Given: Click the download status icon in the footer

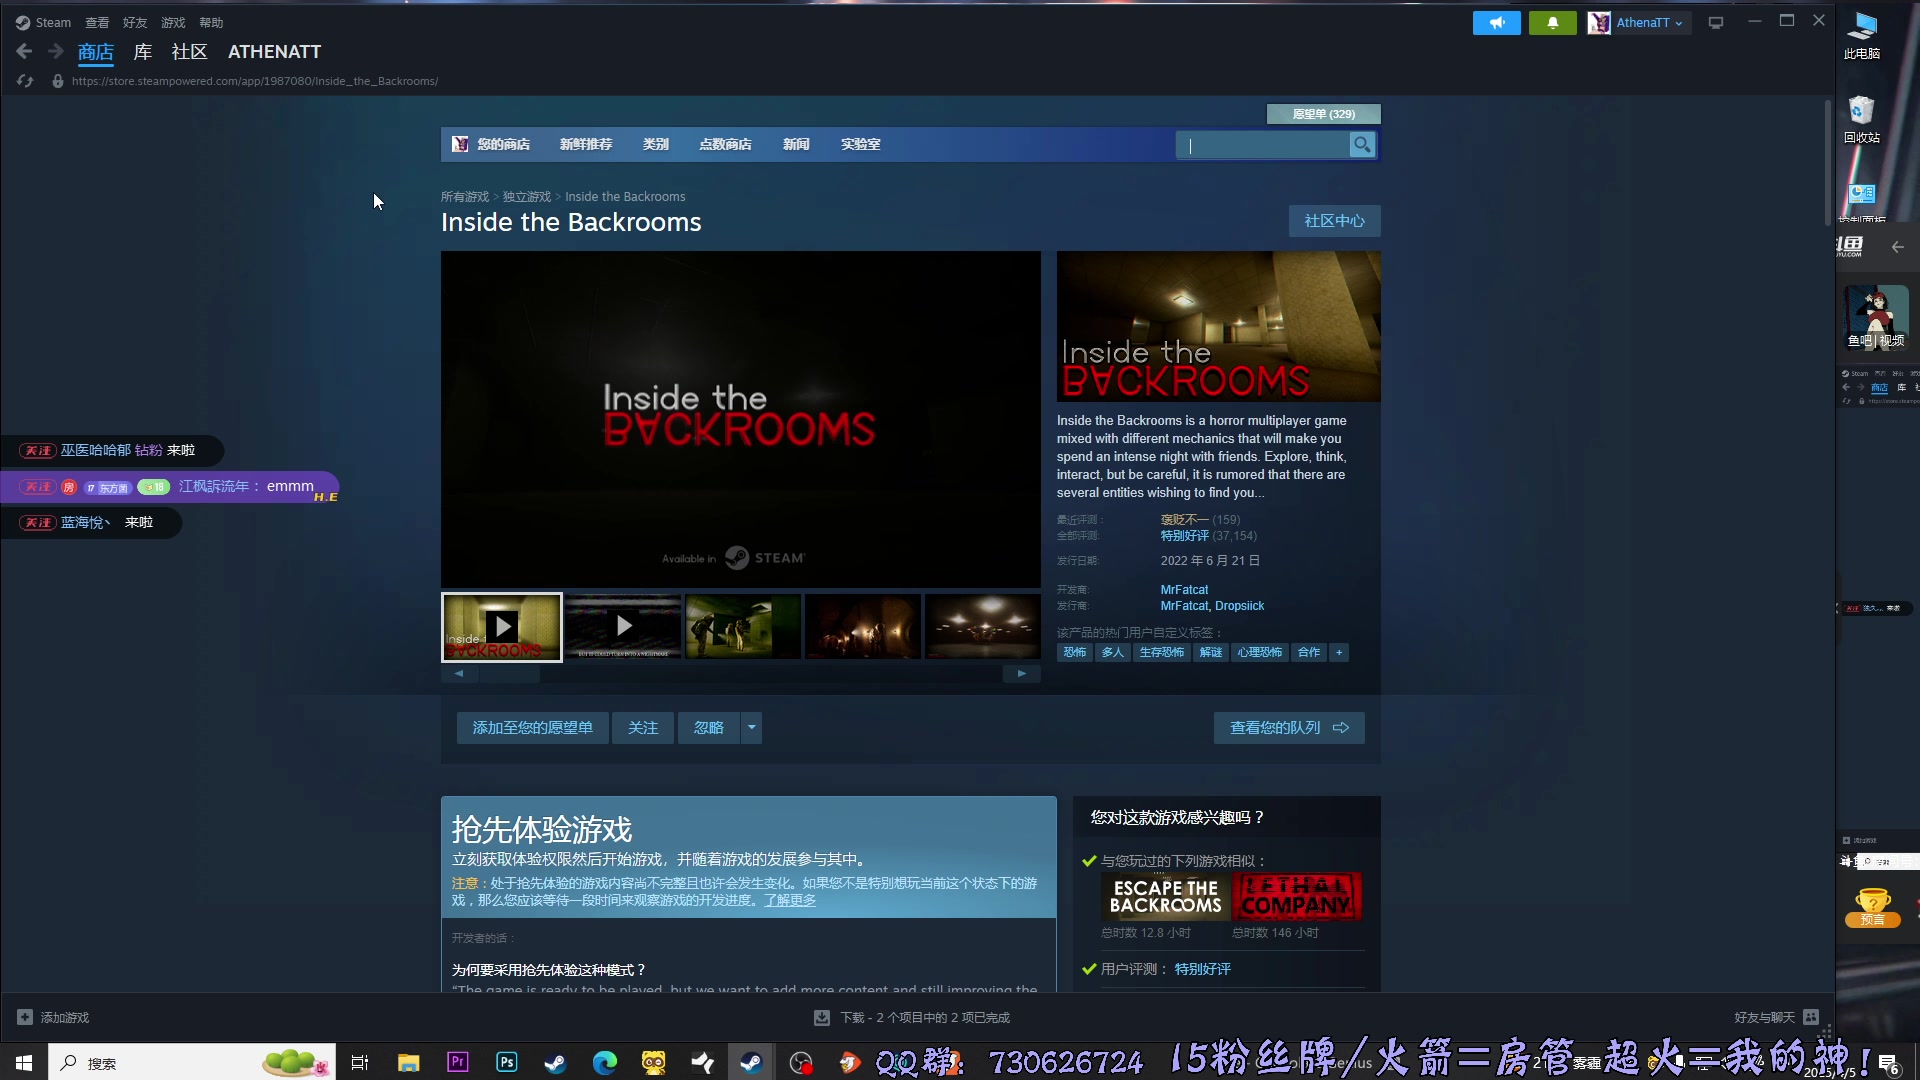Looking at the screenshot, I should (822, 1017).
